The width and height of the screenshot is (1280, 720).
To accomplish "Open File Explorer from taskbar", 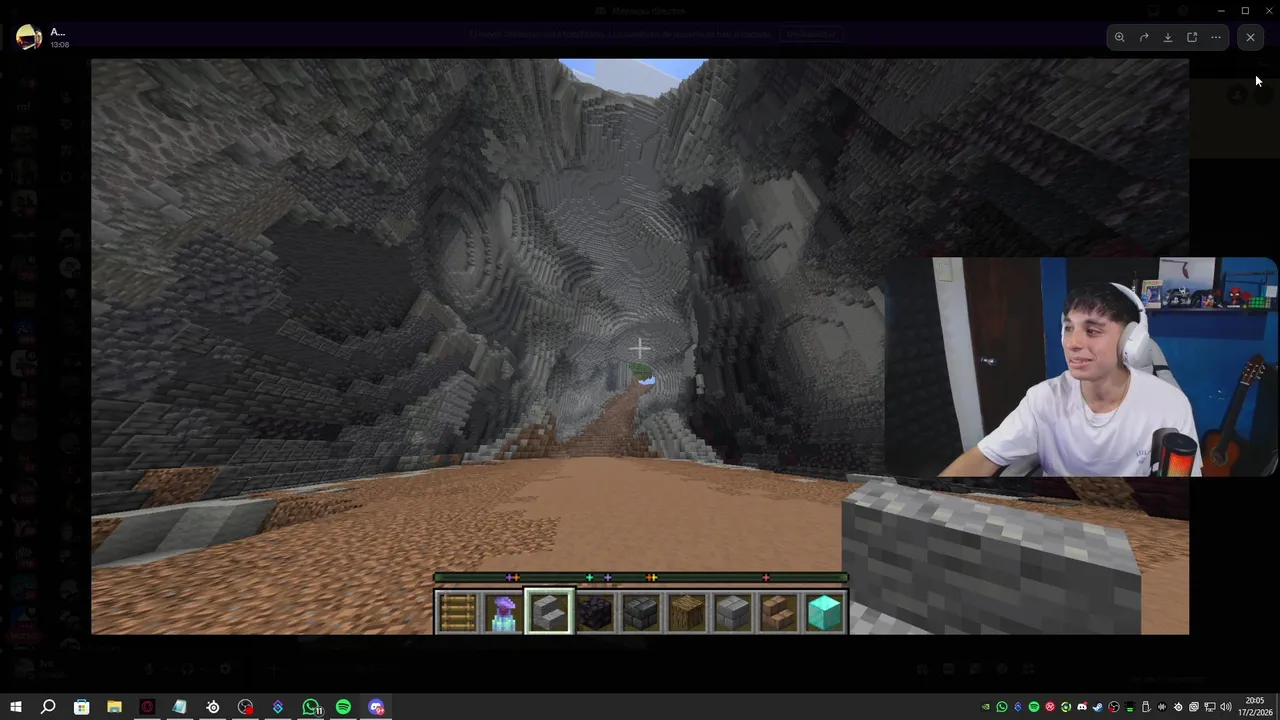I will (x=114, y=707).
